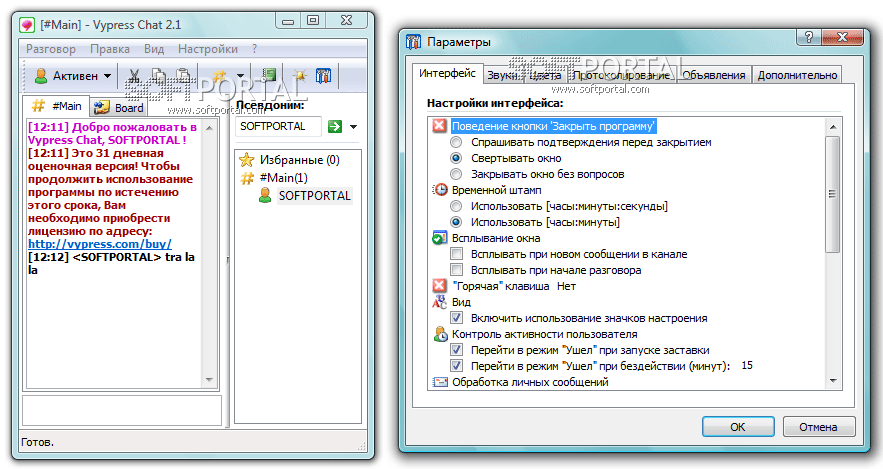883x469 pixels.
Task: Toggle Включить использование значков настроения
Action: point(457,318)
